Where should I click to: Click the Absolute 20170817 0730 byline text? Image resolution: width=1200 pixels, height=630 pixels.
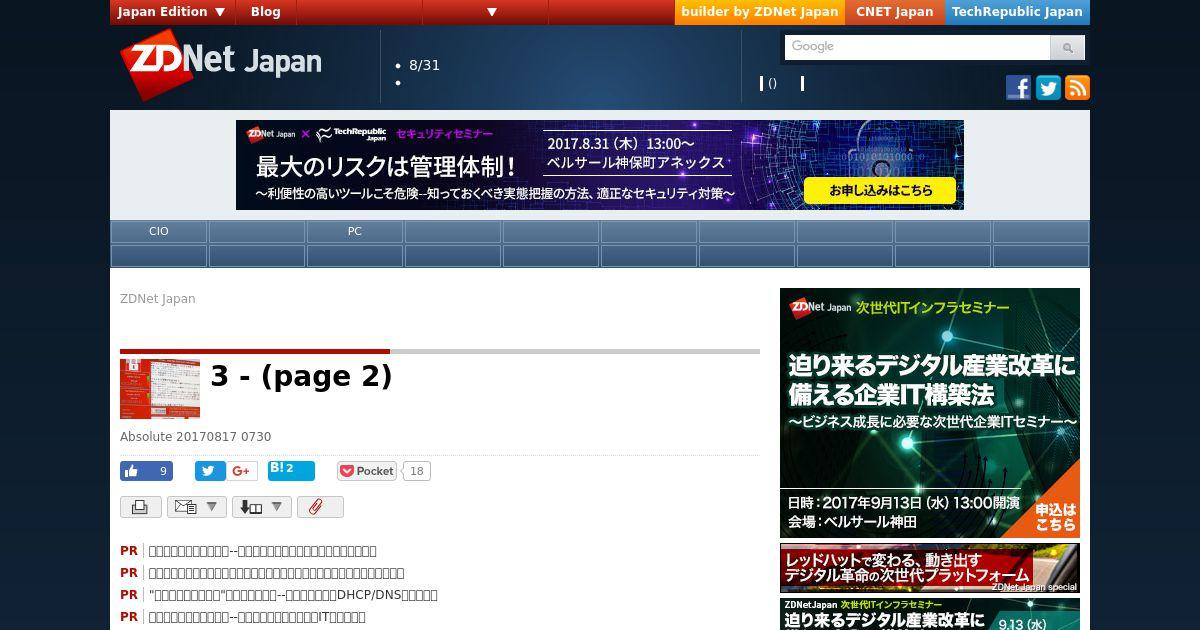pos(196,437)
